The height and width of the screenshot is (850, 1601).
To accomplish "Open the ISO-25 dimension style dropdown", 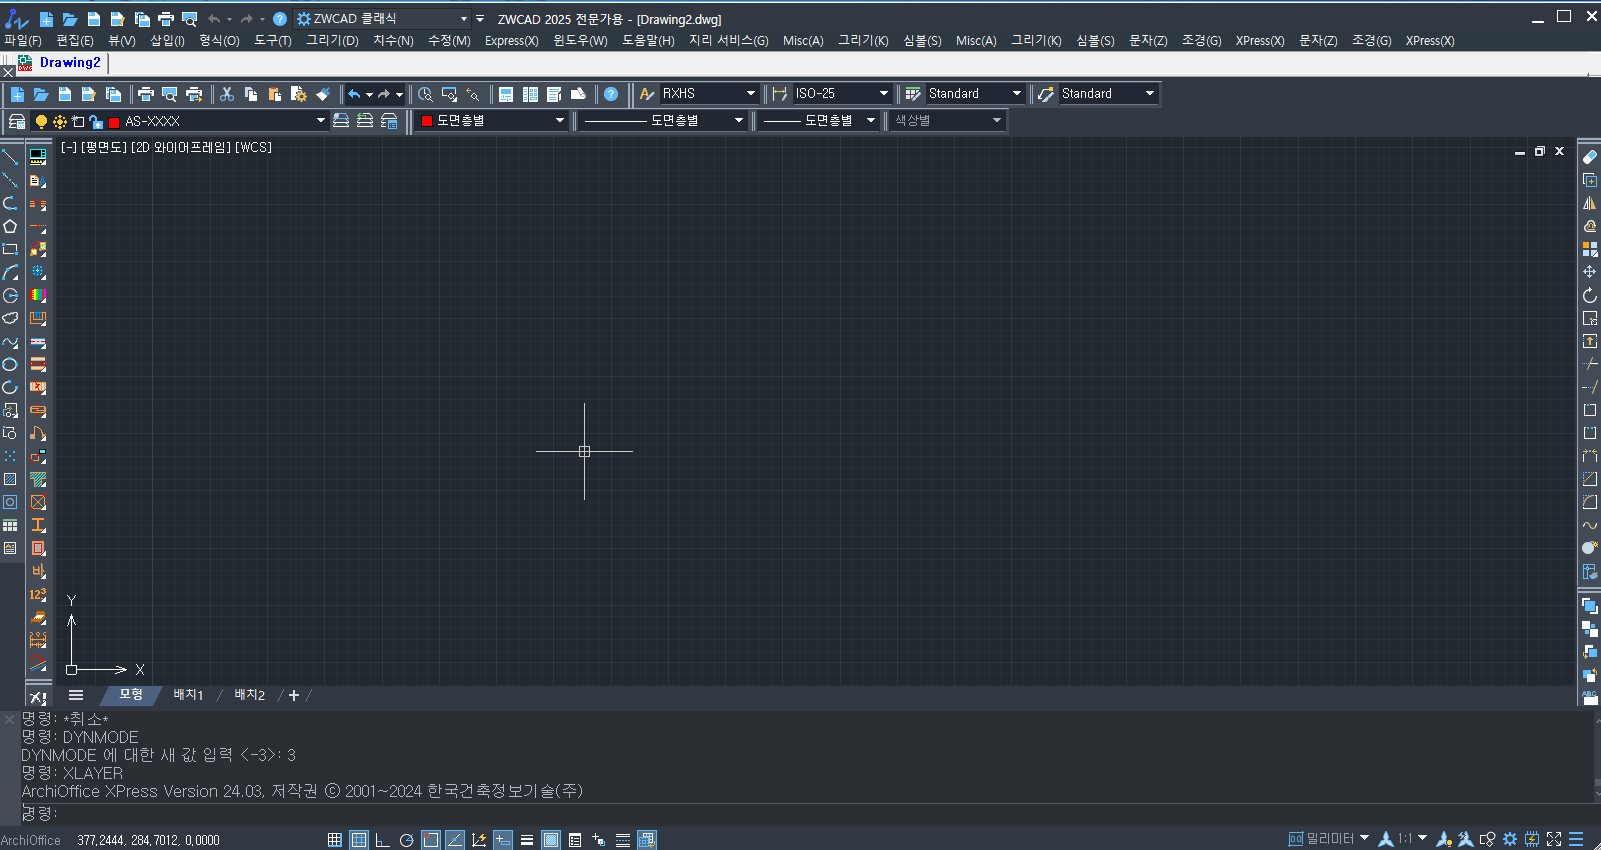I will (884, 94).
